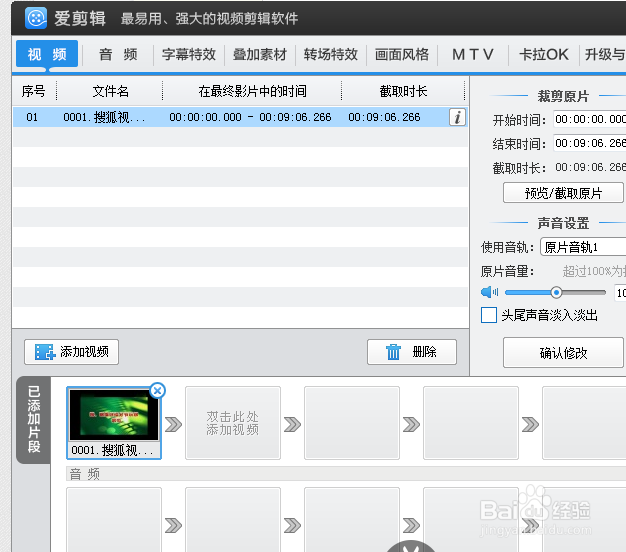Click the 0001.搜狐视... filename cell
This screenshot has width=626, height=552.
click(104, 117)
